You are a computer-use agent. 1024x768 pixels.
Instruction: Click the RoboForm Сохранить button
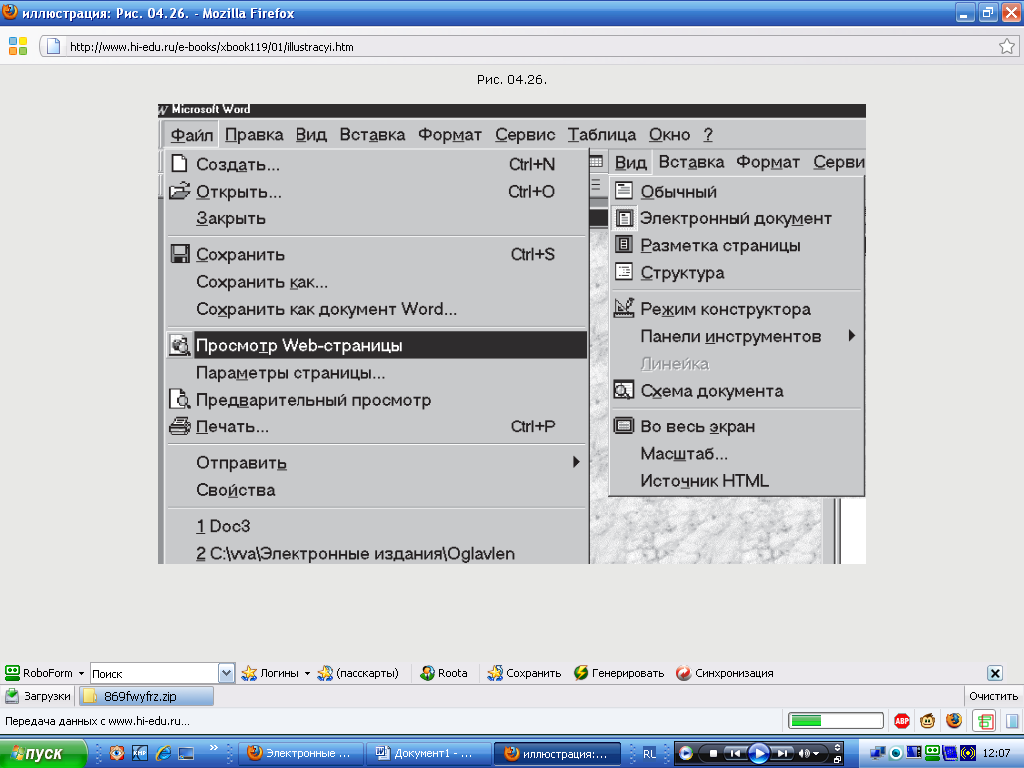click(x=524, y=673)
